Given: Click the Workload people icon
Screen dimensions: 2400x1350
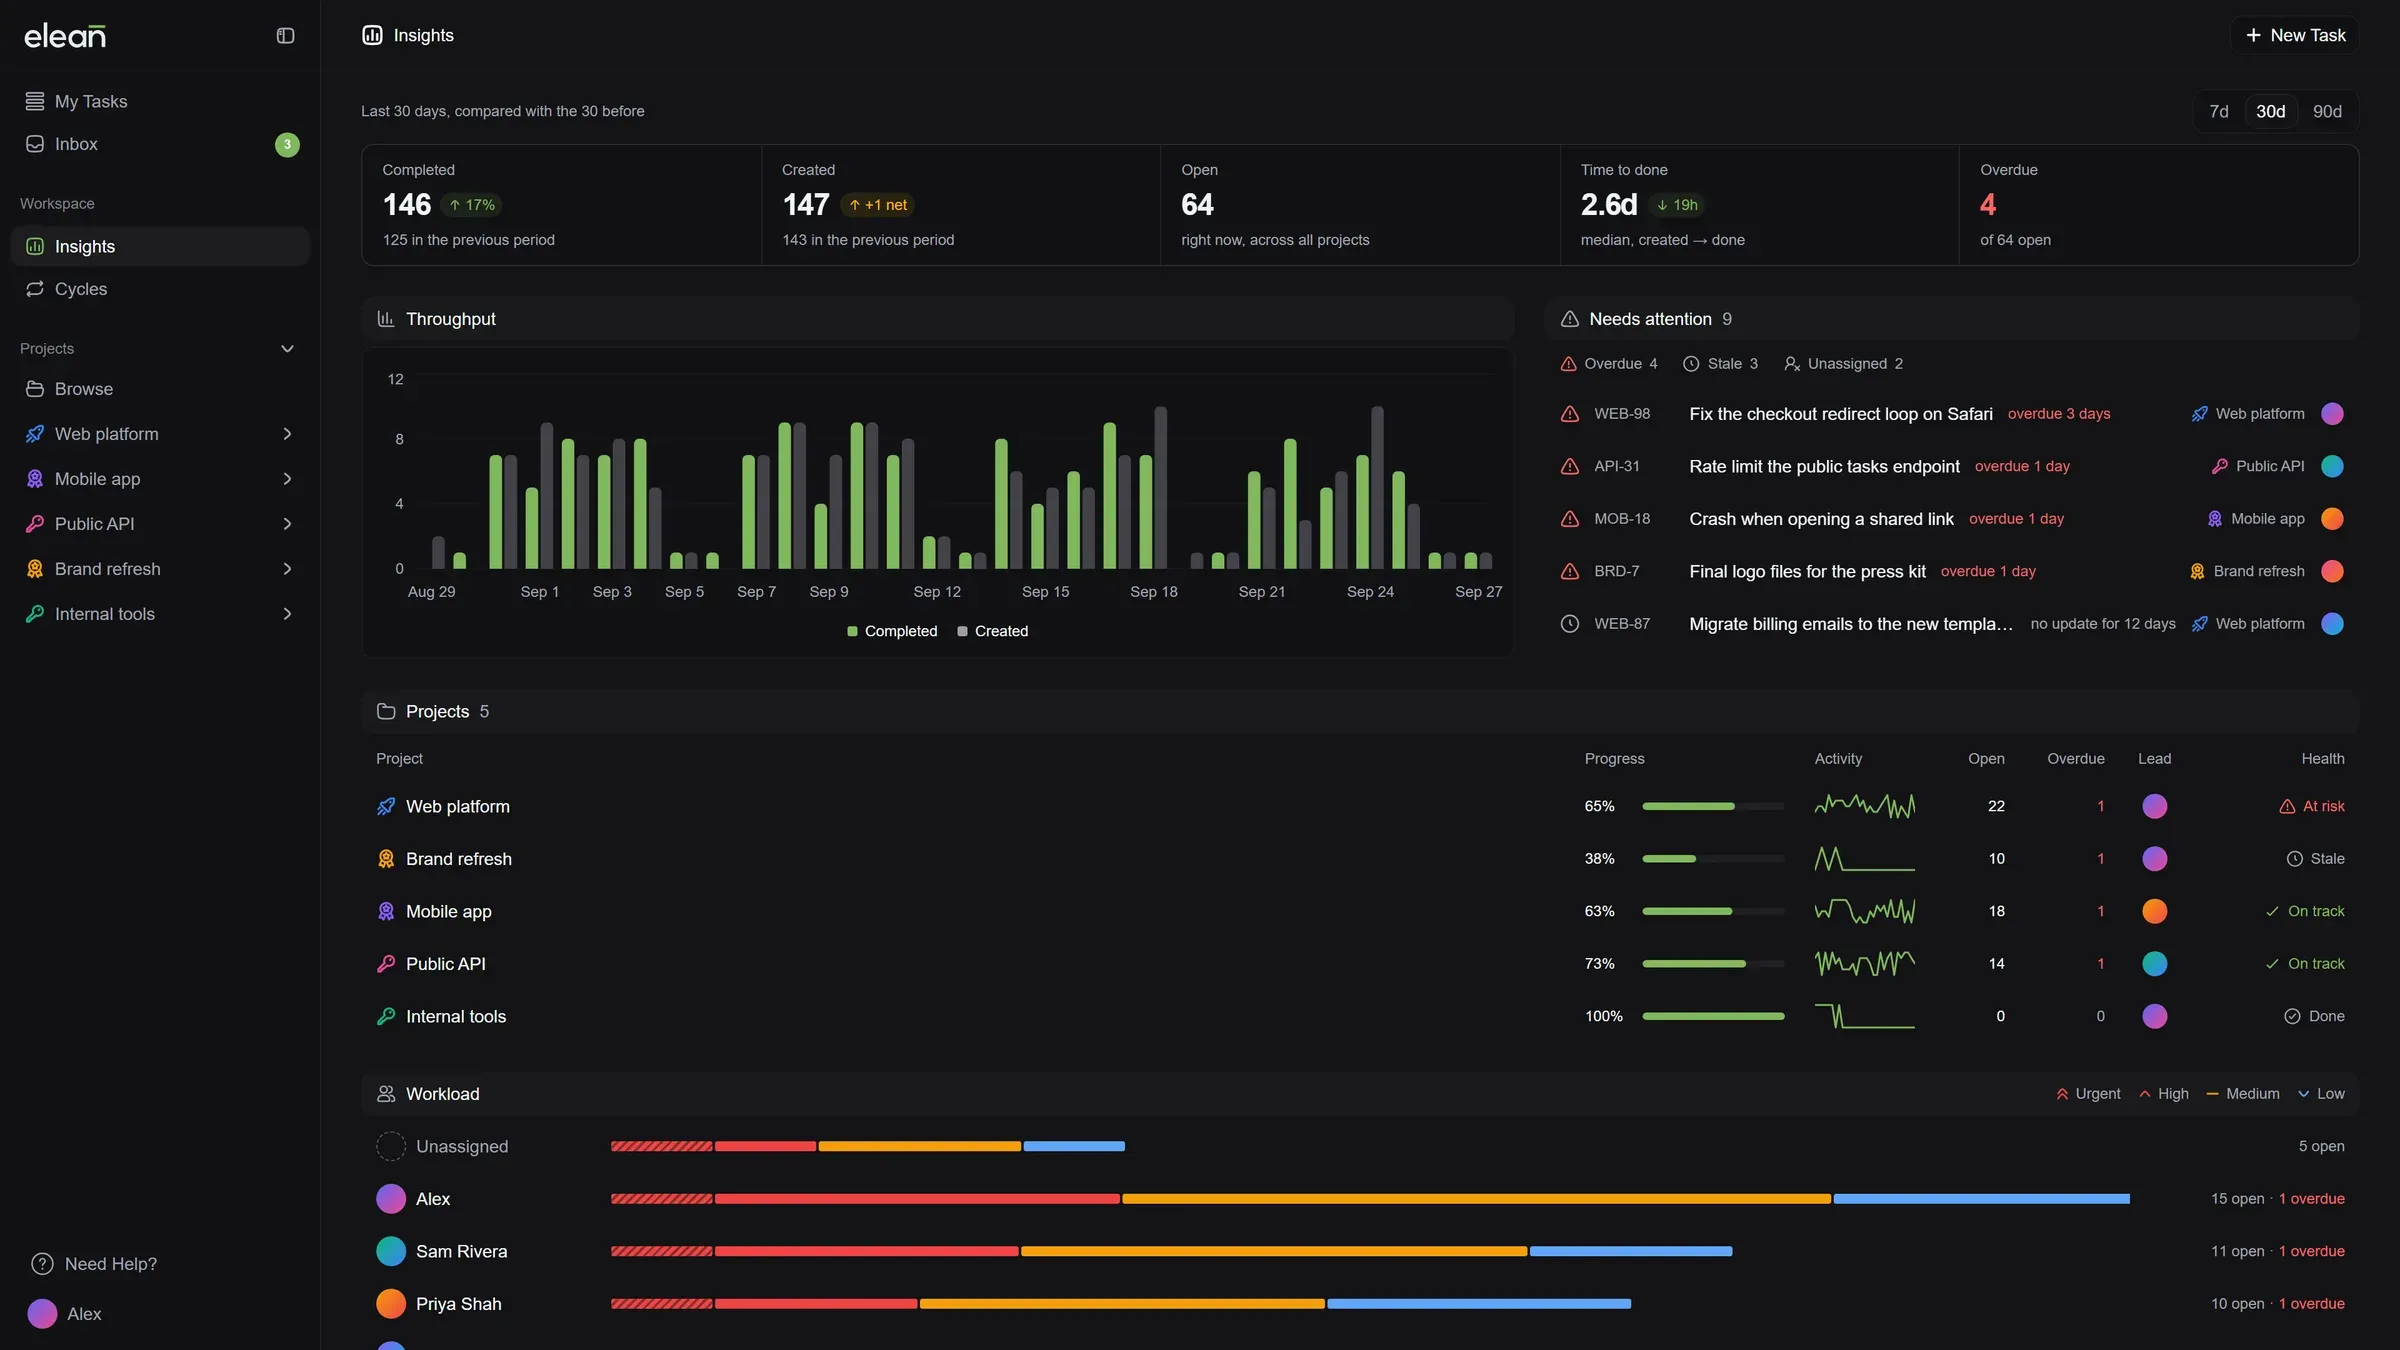Looking at the screenshot, I should (x=385, y=1094).
